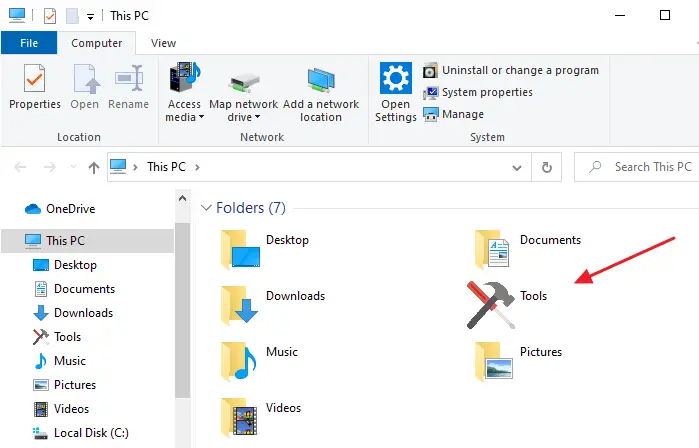Click the Access media icon
The height and width of the screenshot is (448, 699).
[185, 76]
